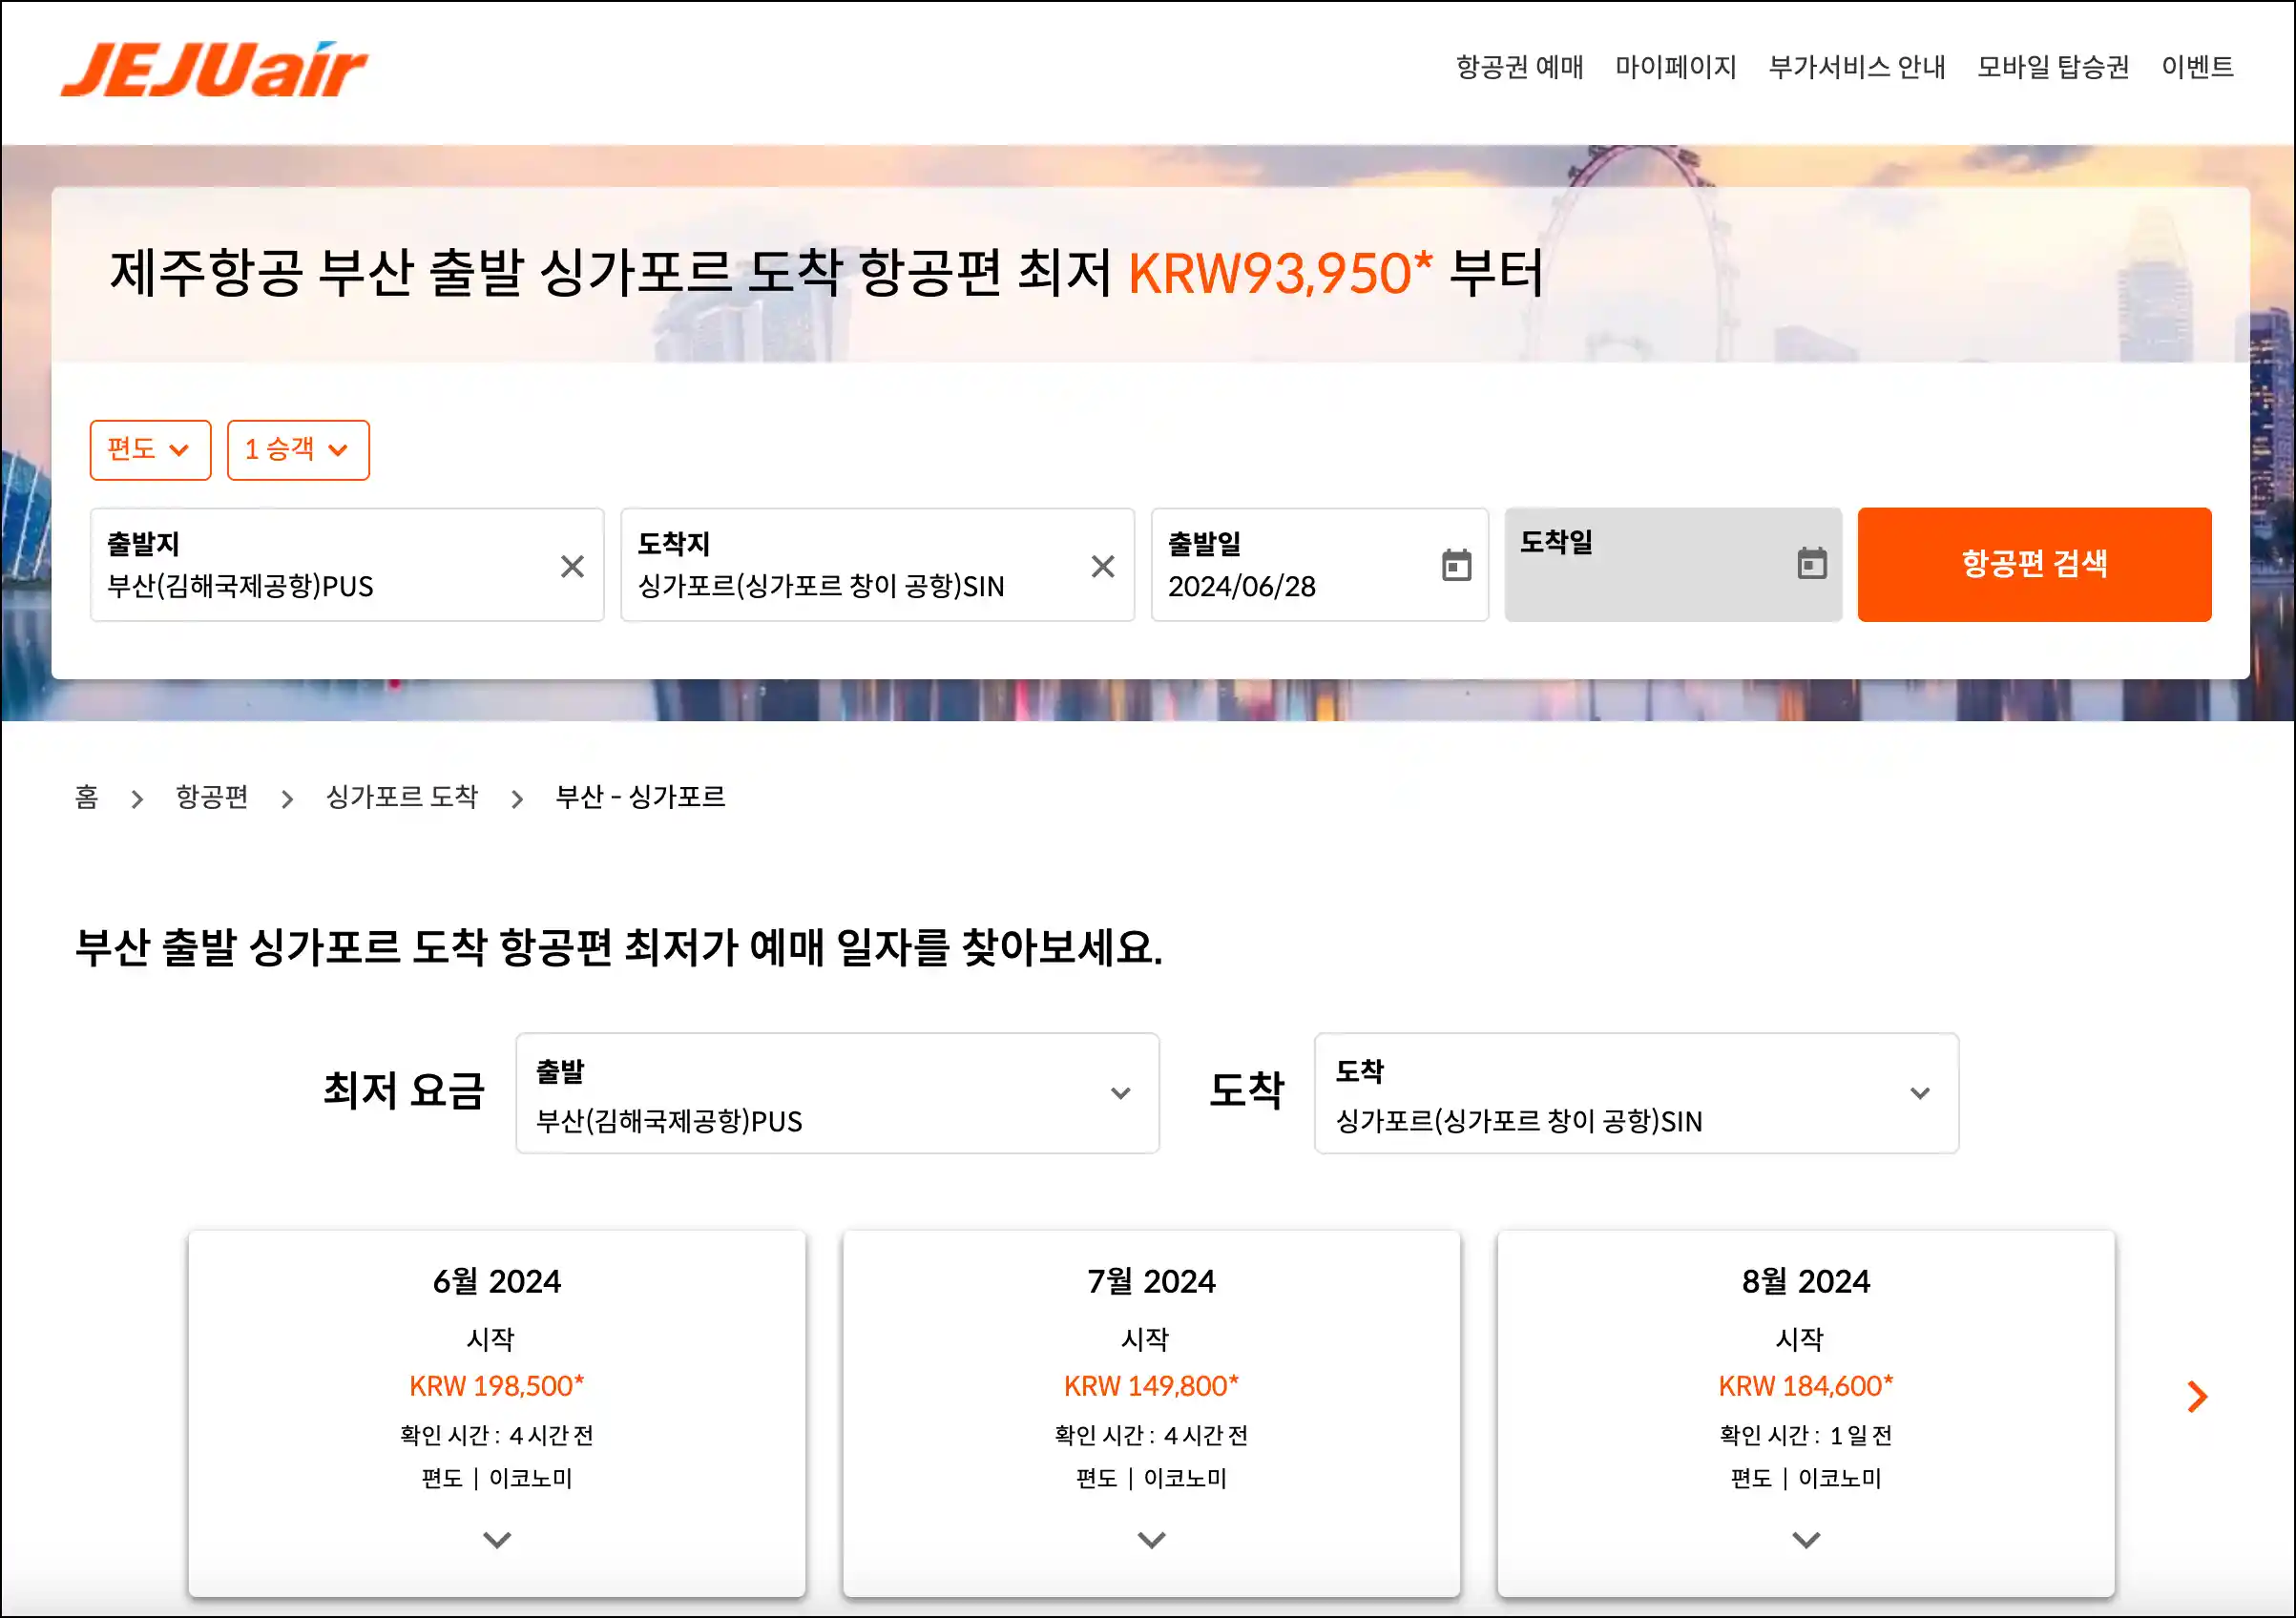Click the 부산 - 싱가포르 breadcrumb item

(x=640, y=797)
